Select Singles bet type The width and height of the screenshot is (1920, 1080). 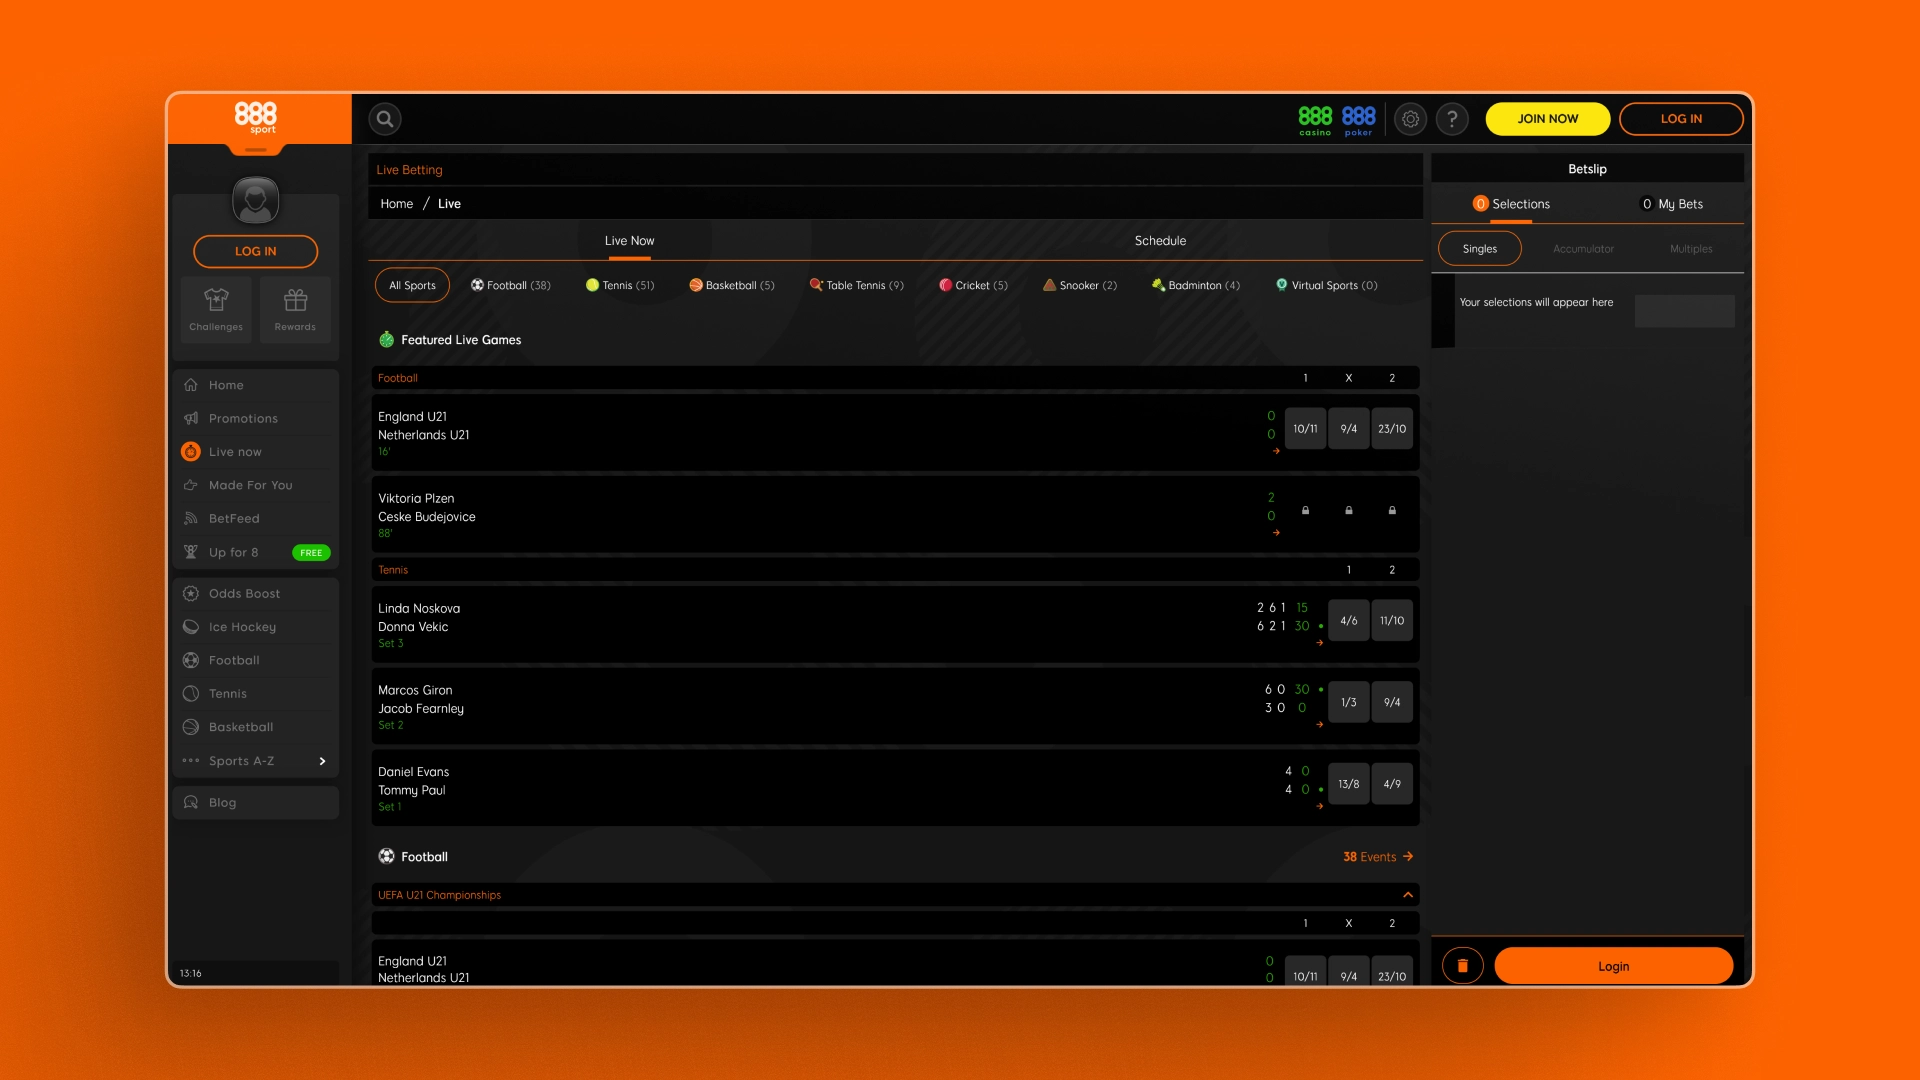pyautogui.click(x=1480, y=249)
